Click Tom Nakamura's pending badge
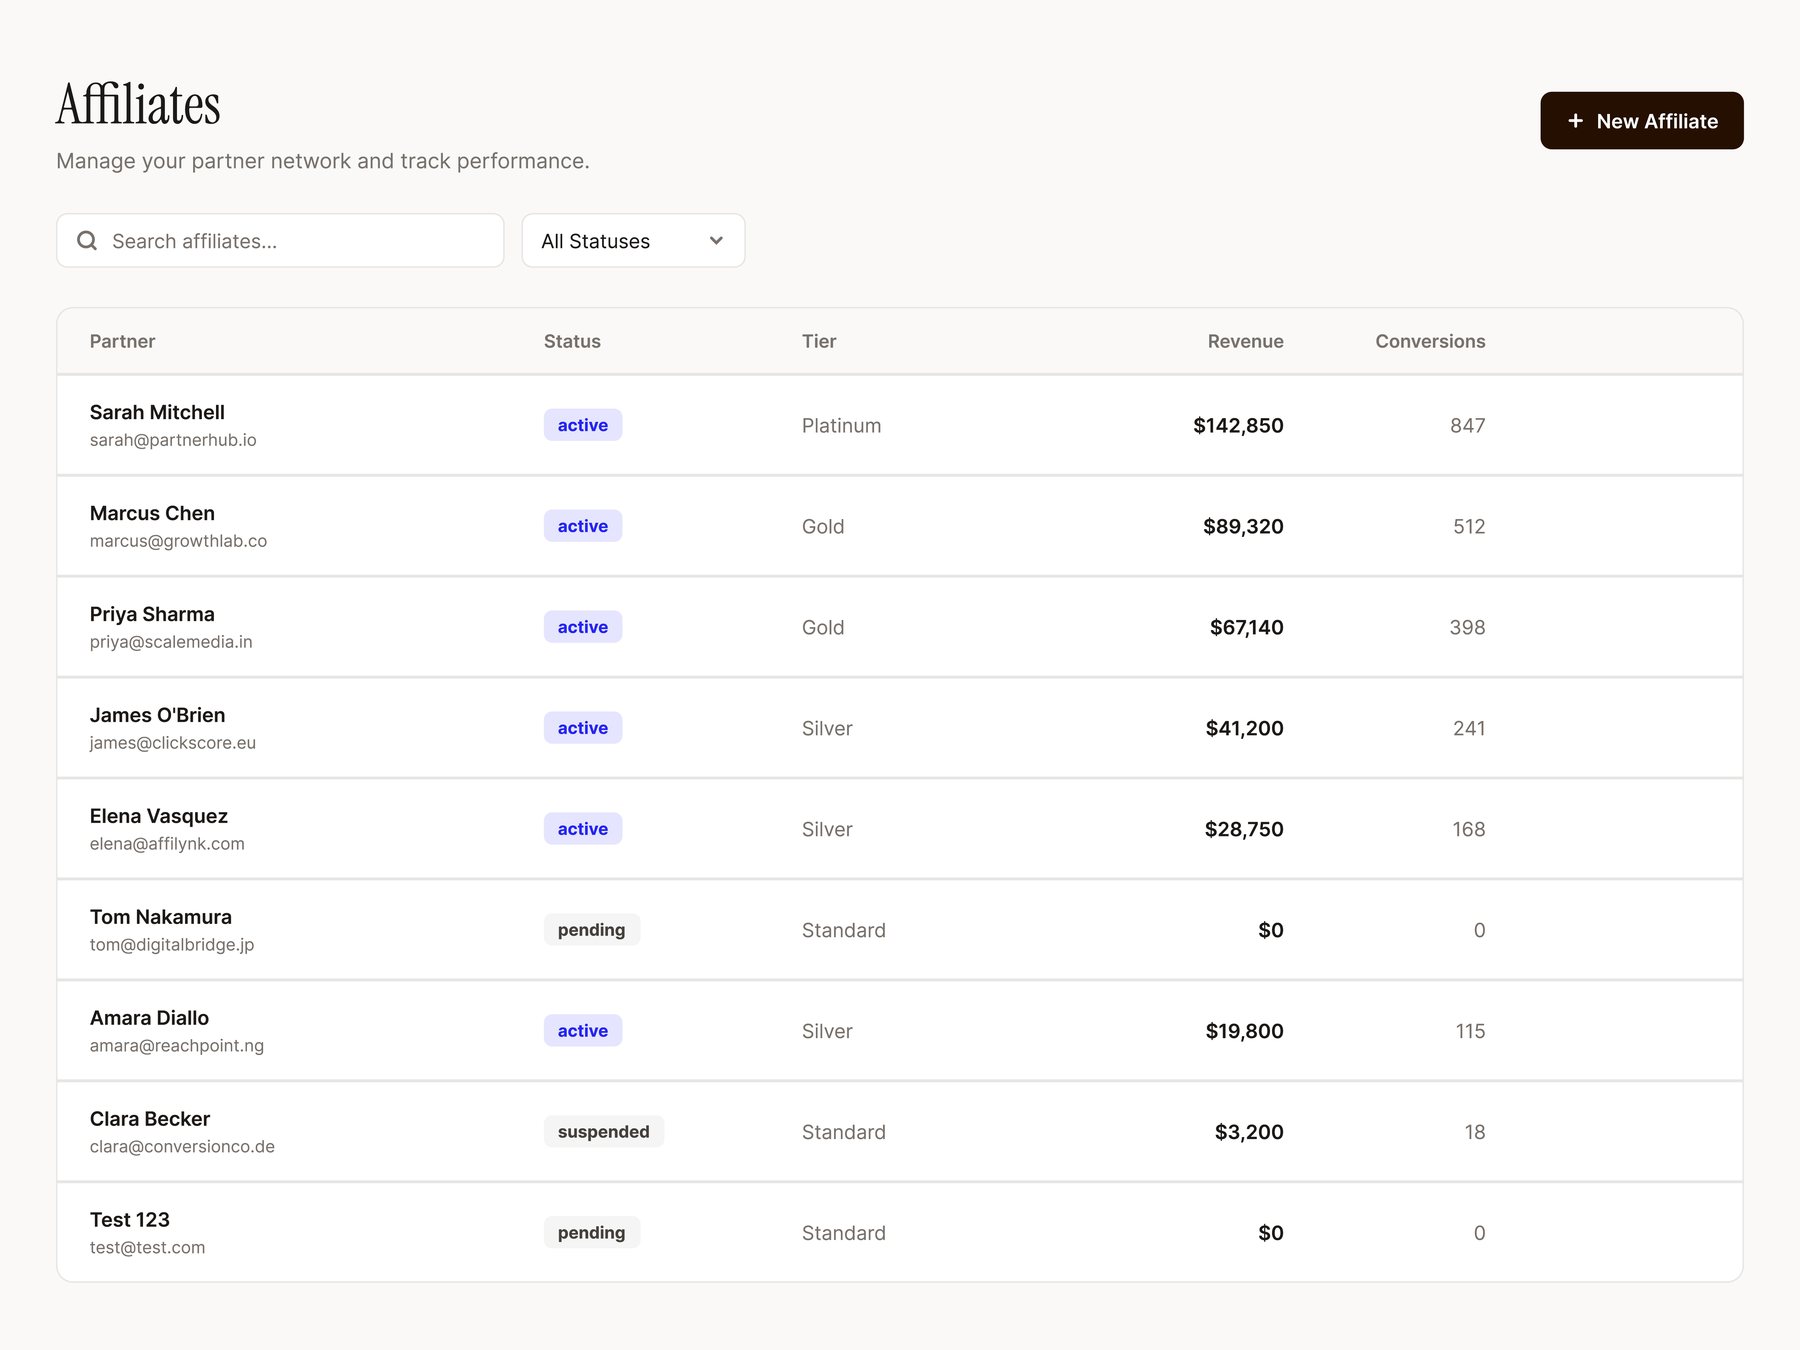The height and width of the screenshot is (1350, 1800). (x=592, y=930)
